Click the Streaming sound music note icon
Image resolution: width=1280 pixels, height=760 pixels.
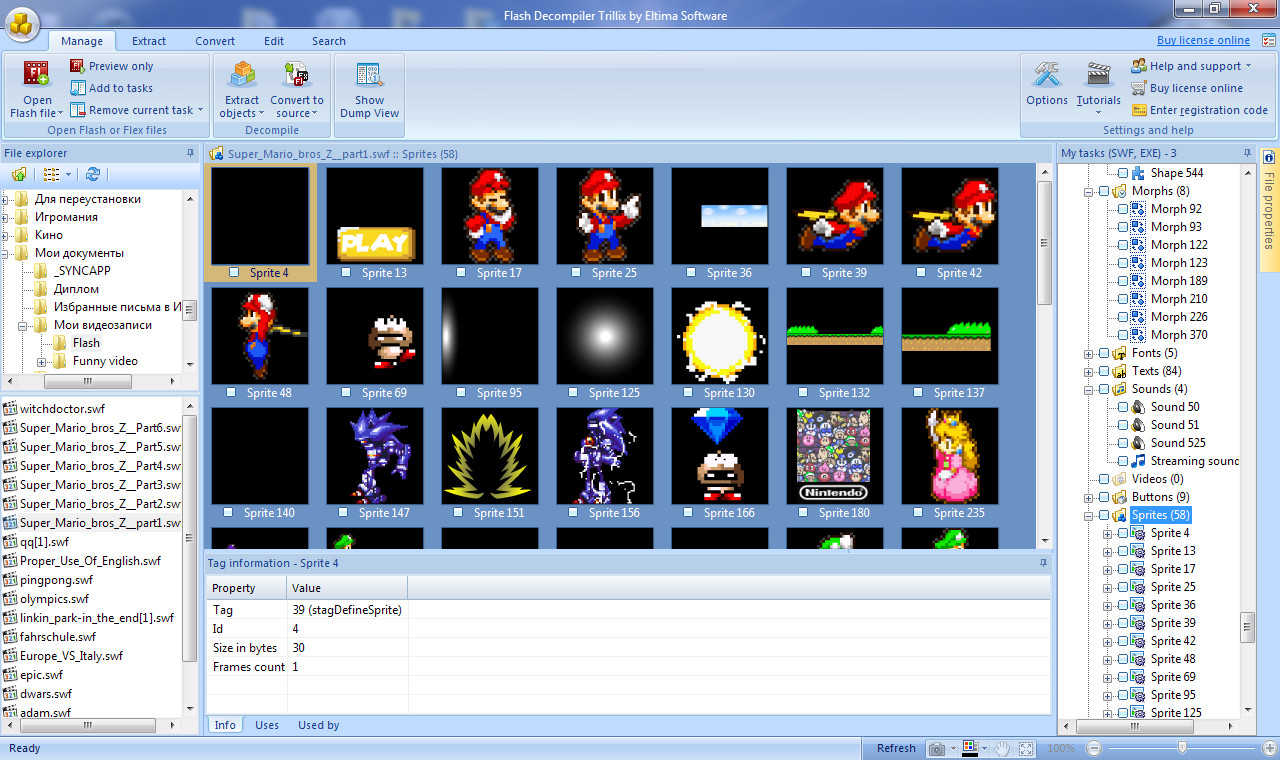pyautogui.click(x=1138, y=461)
